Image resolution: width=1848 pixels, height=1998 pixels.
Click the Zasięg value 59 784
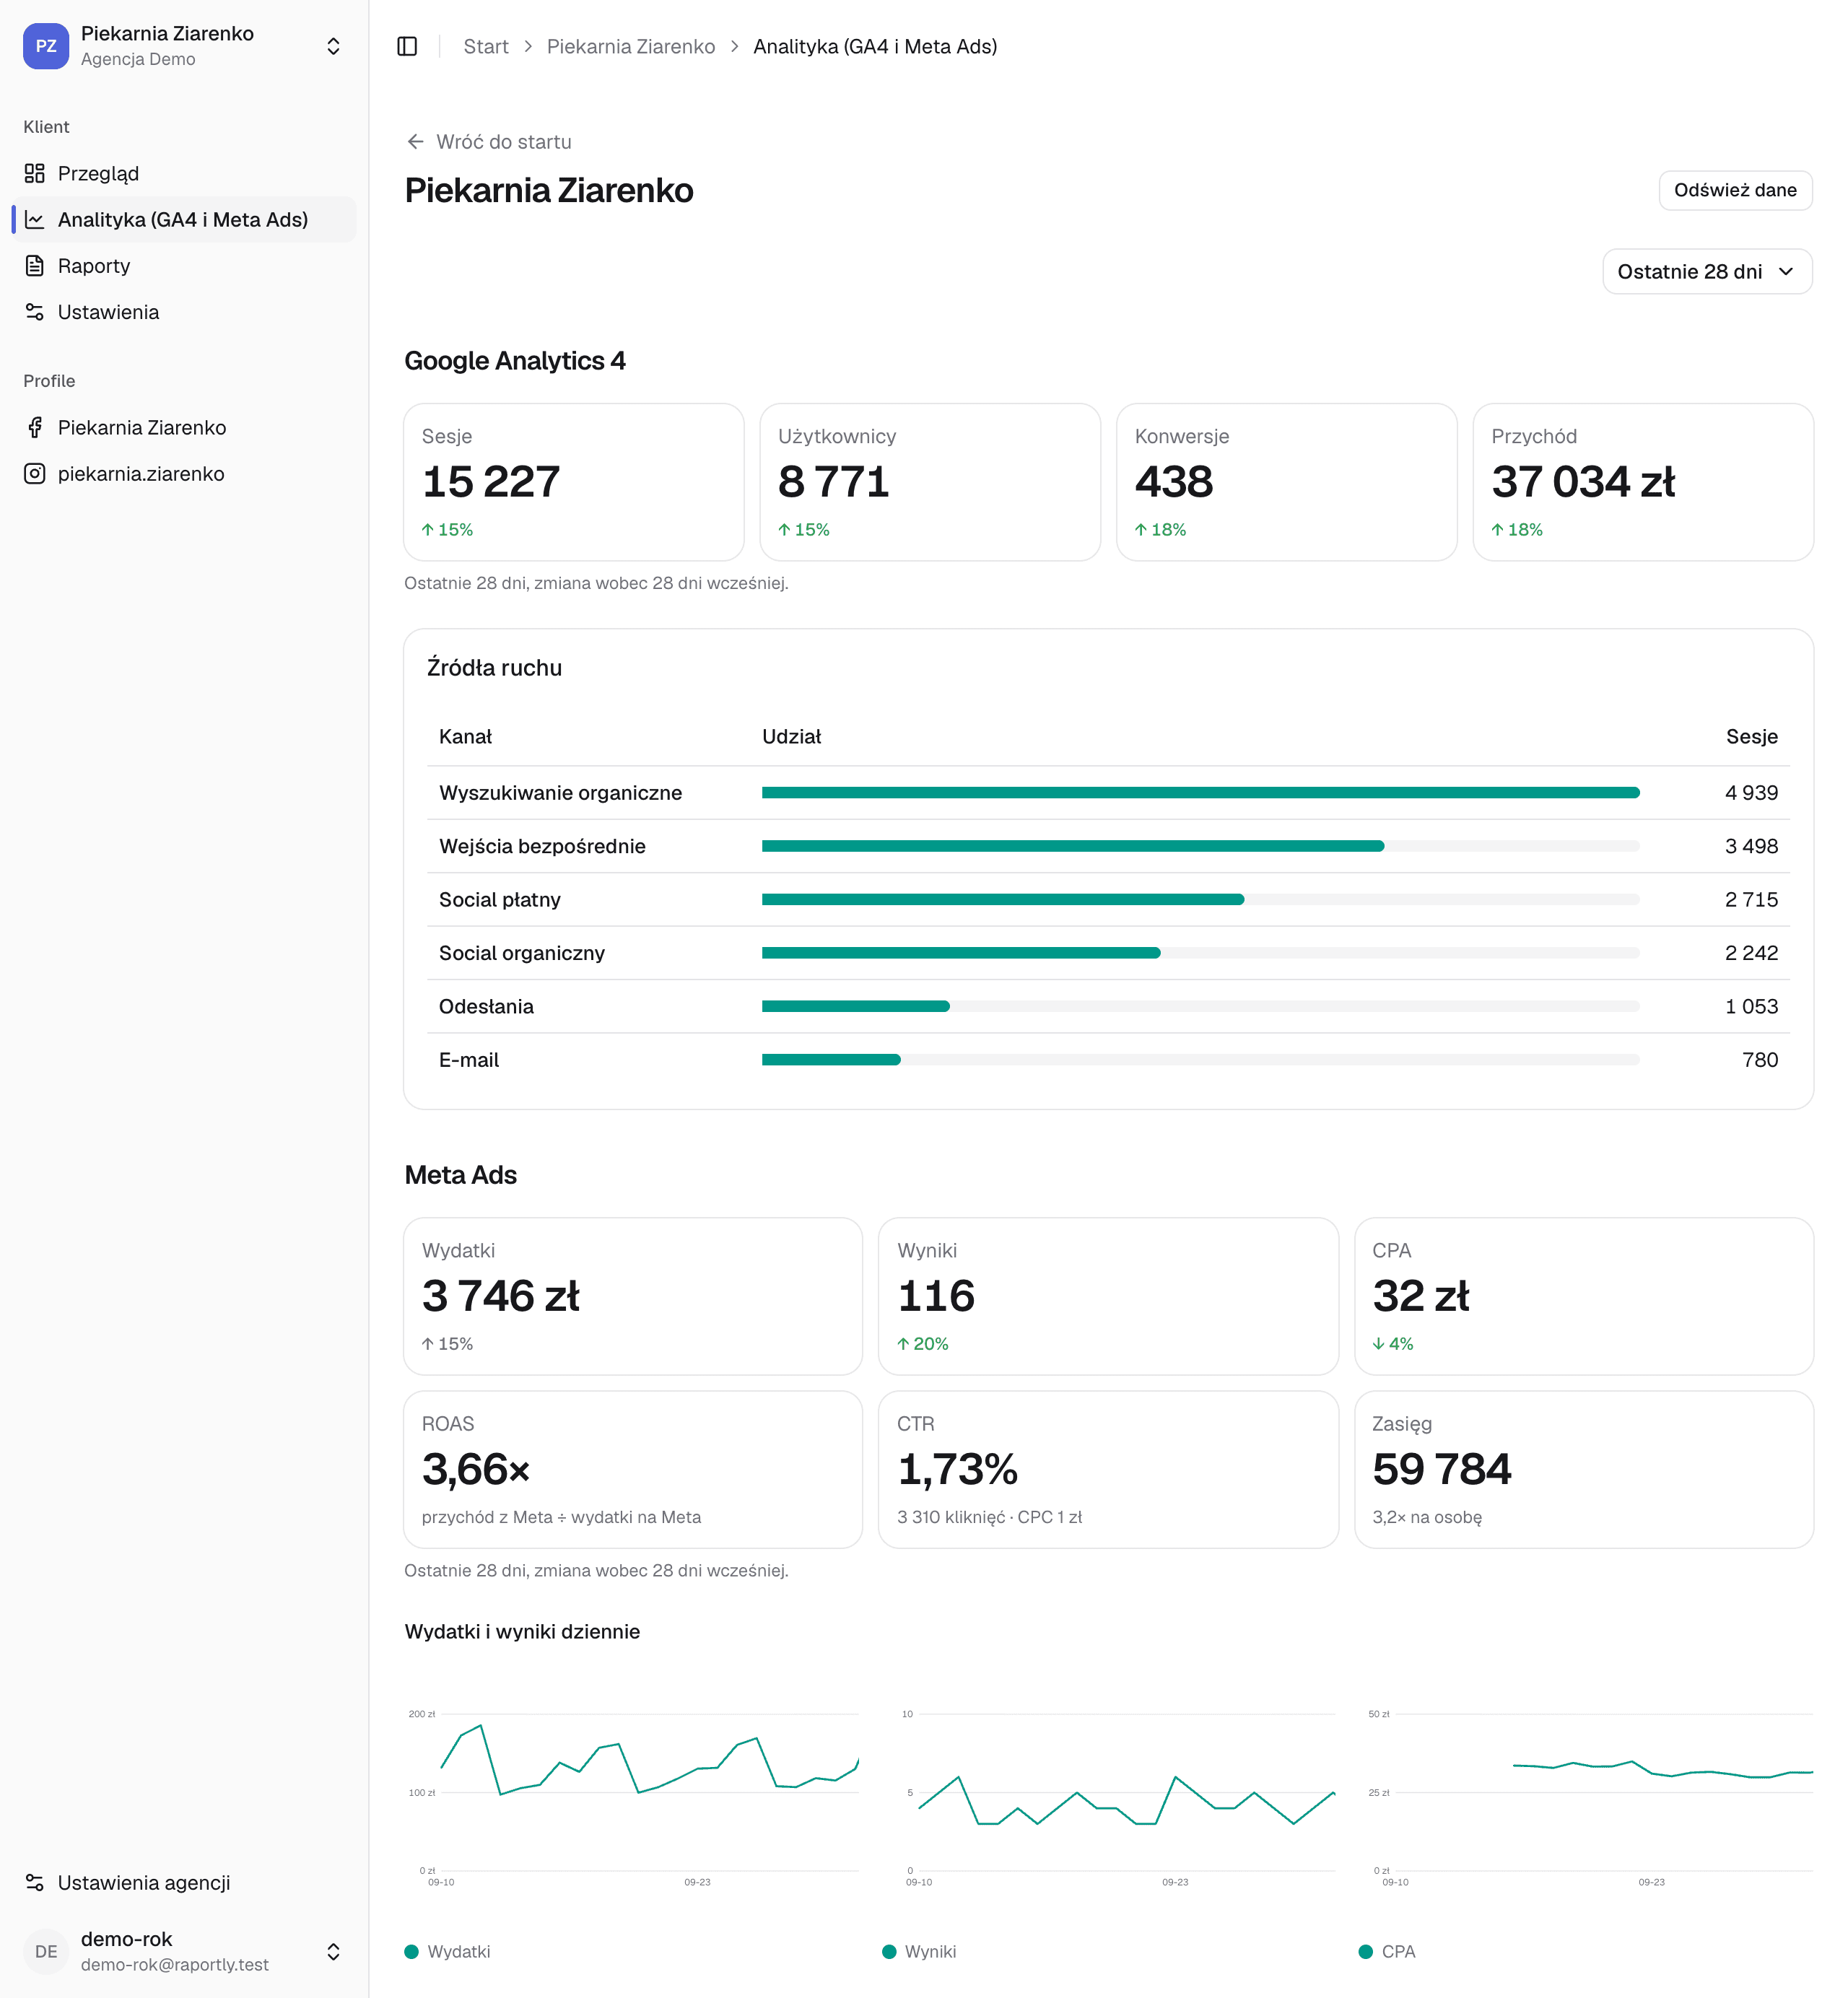click(x=1441, y=1469)
